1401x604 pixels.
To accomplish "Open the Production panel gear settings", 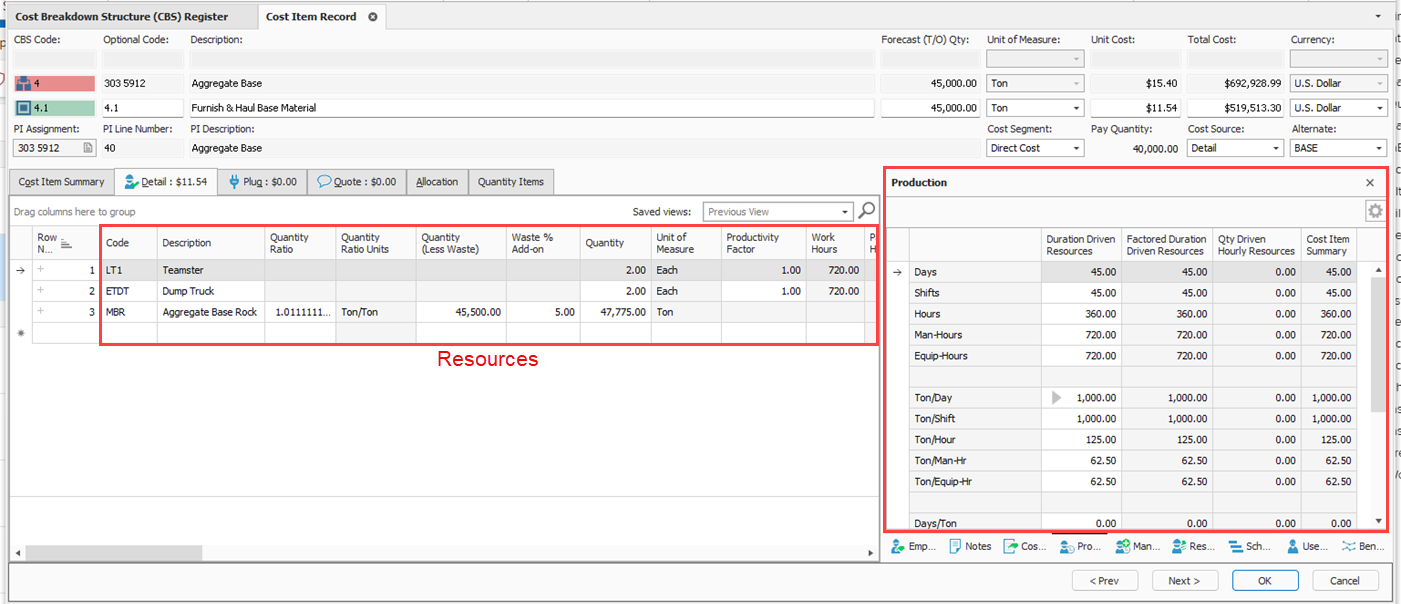I will click(1375, 211).
